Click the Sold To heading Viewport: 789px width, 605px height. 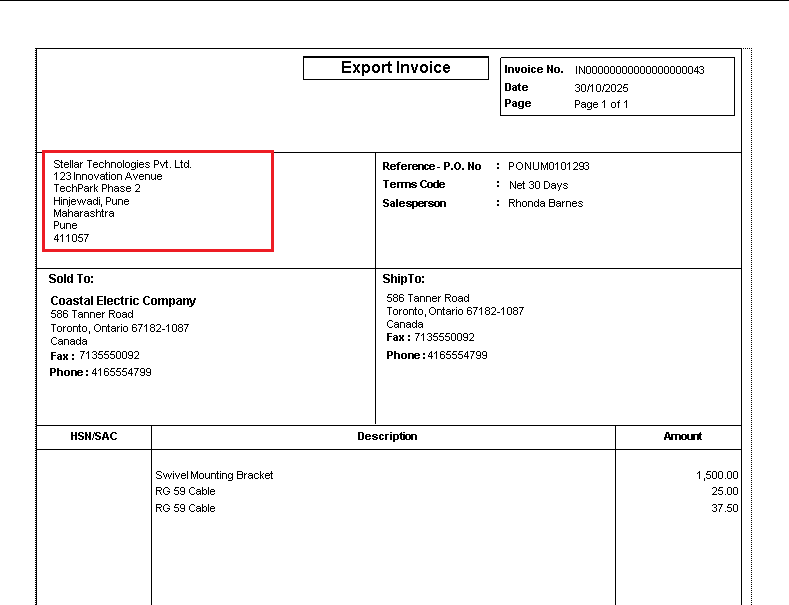(71, 279)
